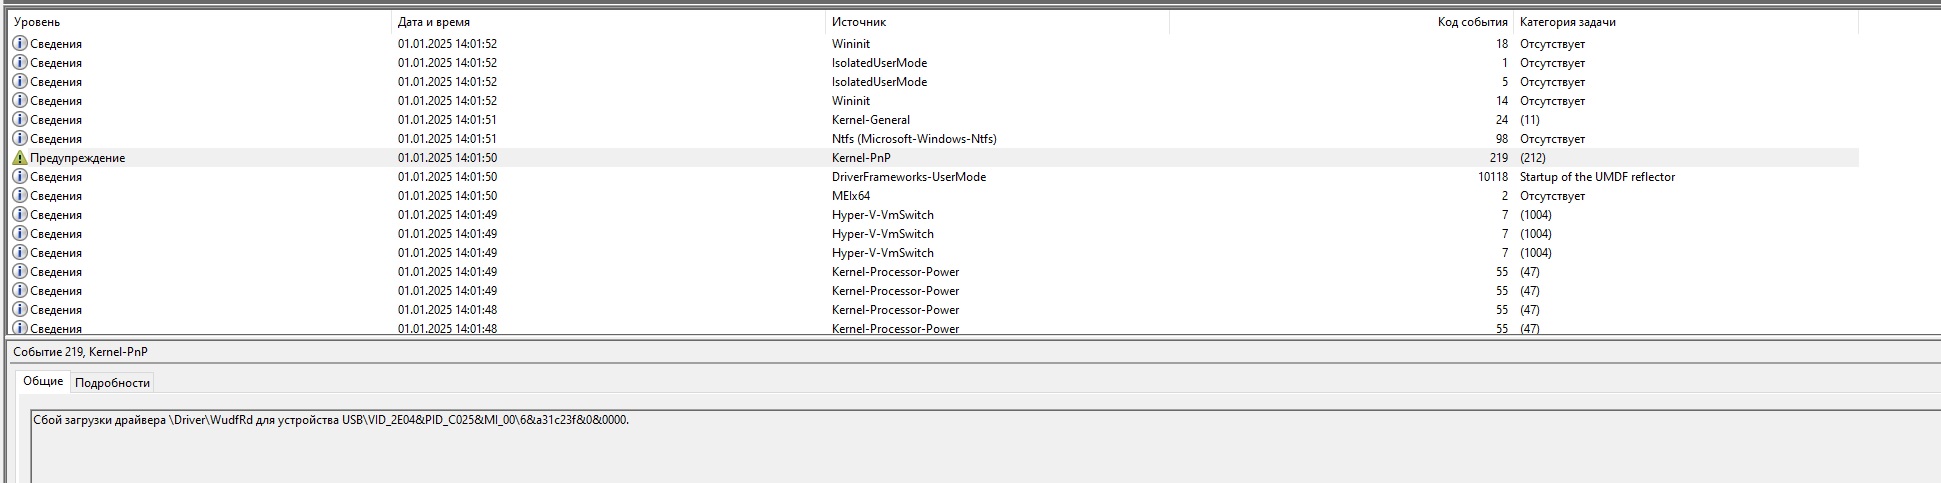Click the info icon of the DriverFrameworks-UserMode row
The height and width of the screenshot is (483, 1941).
pos(20,177)
